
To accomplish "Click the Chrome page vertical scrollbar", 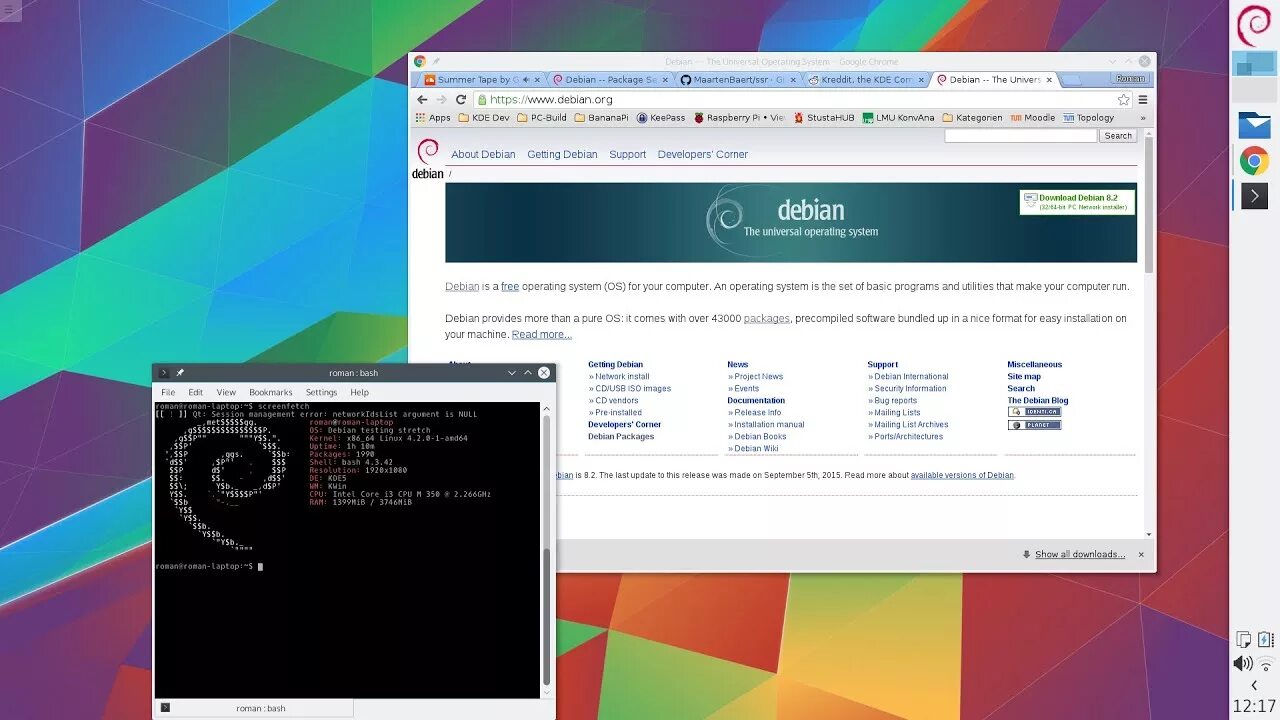I will [x=1149, y=204].
